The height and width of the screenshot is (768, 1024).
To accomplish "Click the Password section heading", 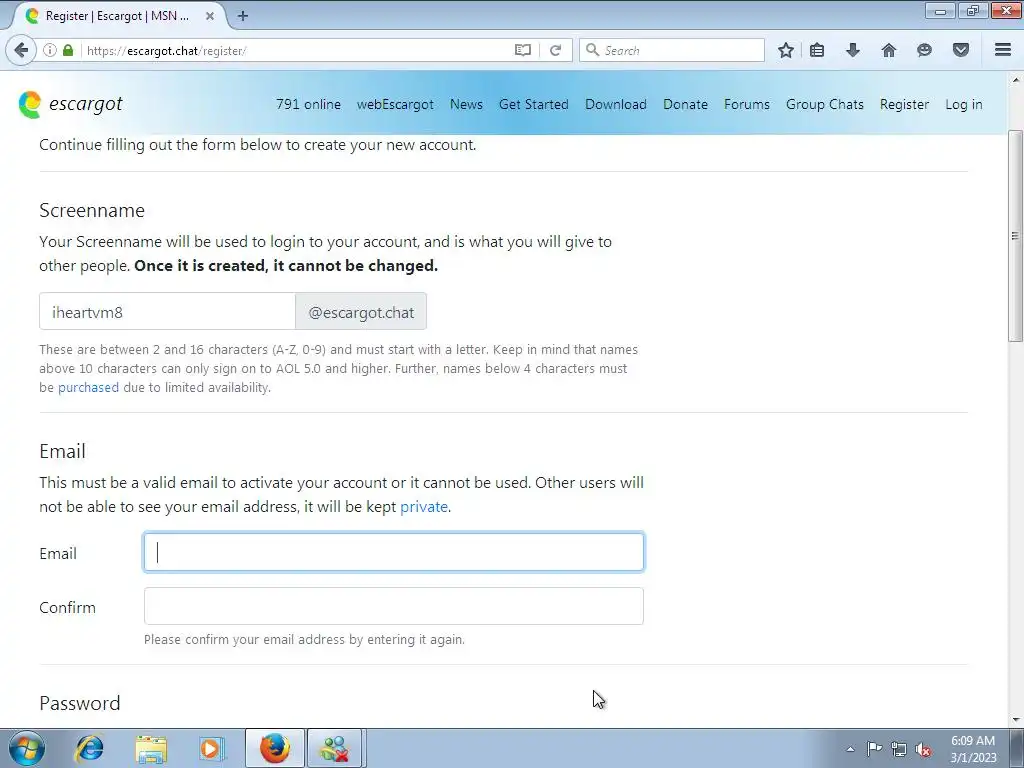I will click(x=80, y=703).
